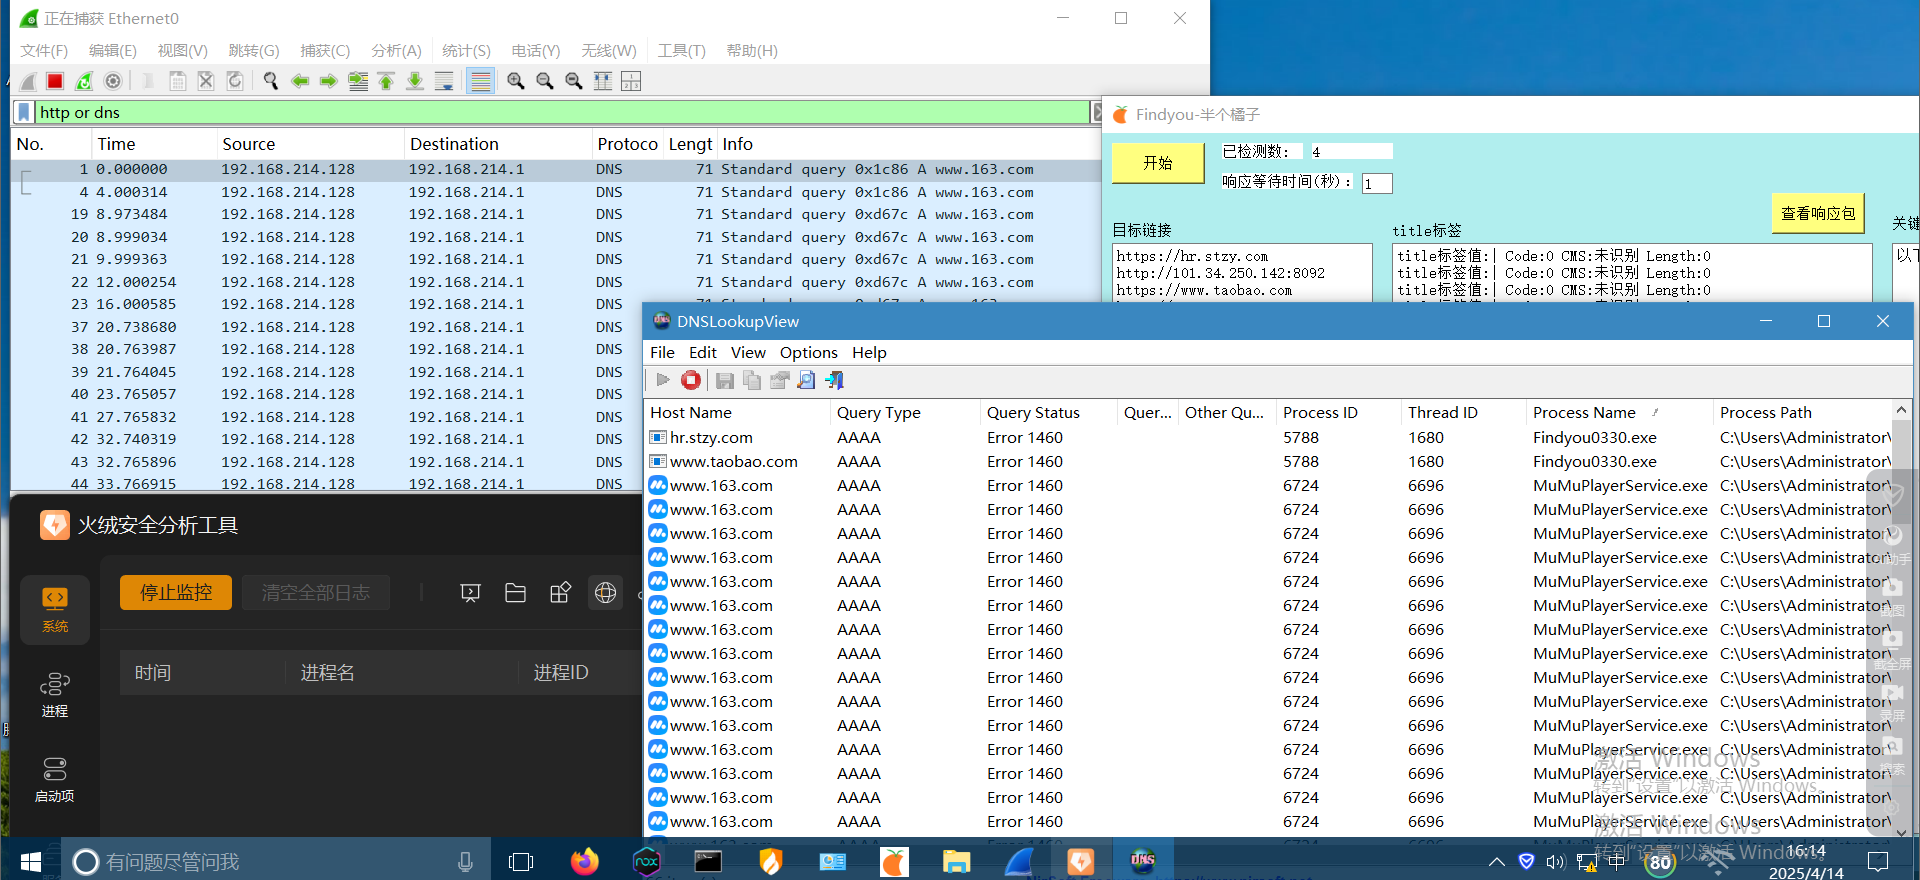
Task: Jump to first packet in Wireshark
Action: pyautogui.click(x=386, y=81)
